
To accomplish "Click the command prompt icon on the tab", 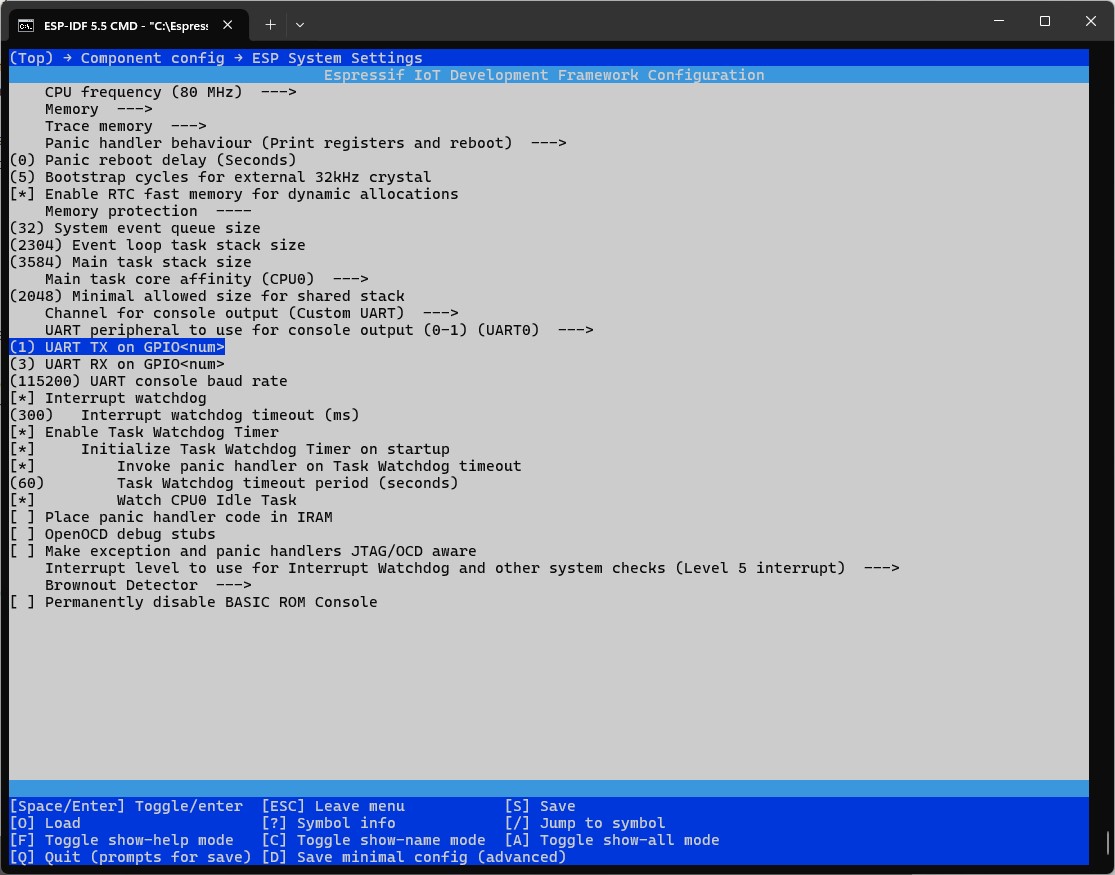I will pyautogui.click(x=26, y=26).
